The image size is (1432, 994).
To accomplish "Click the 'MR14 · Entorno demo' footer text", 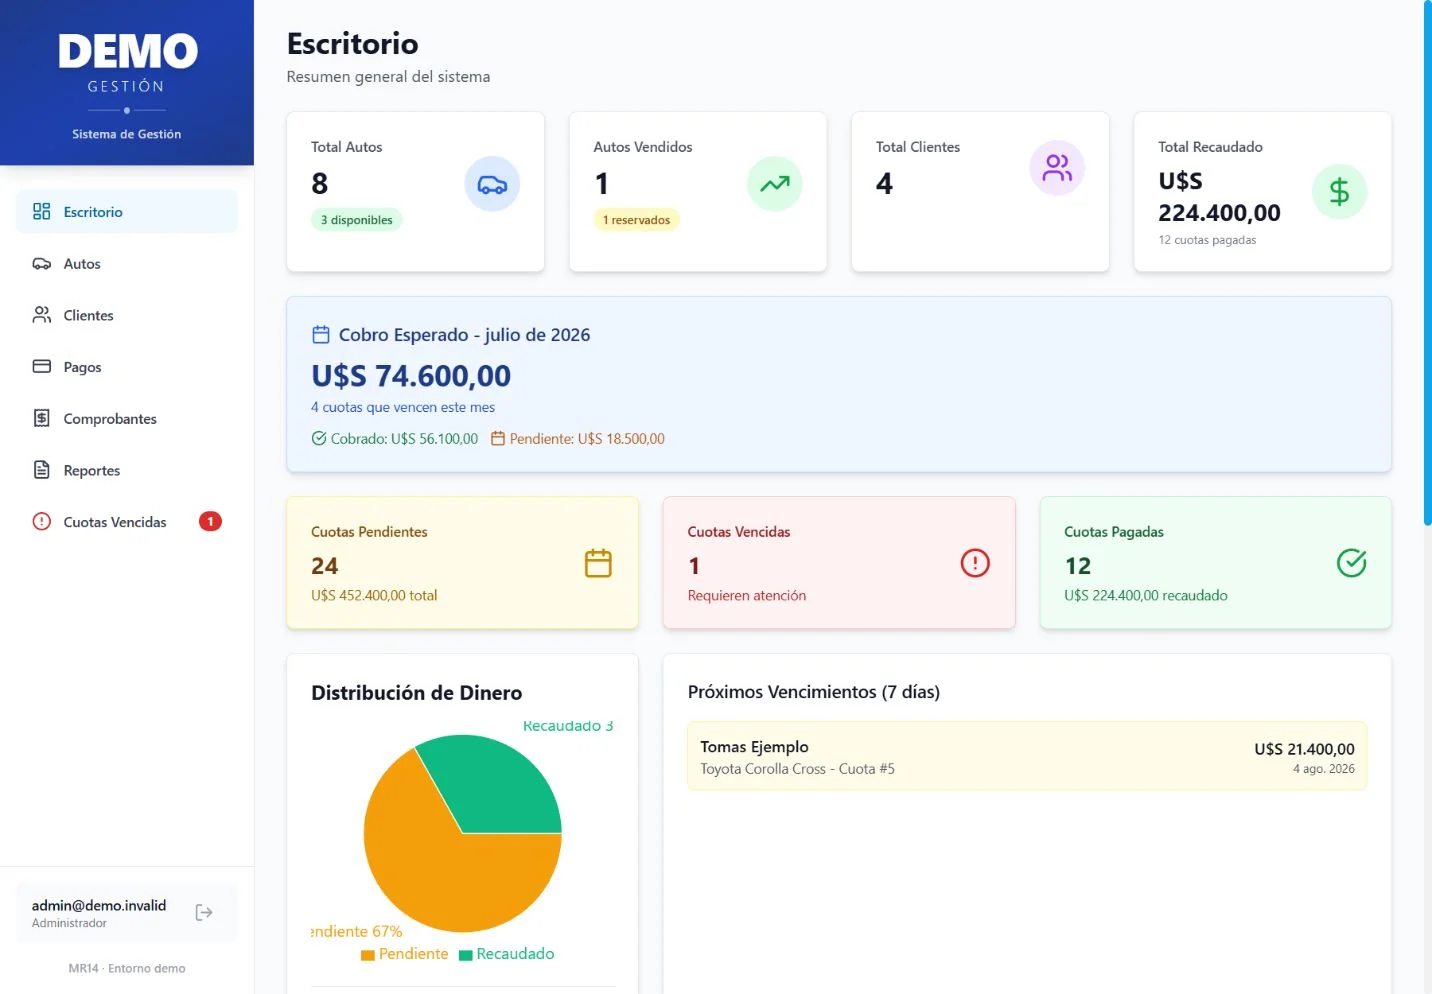I will point(127,968).
